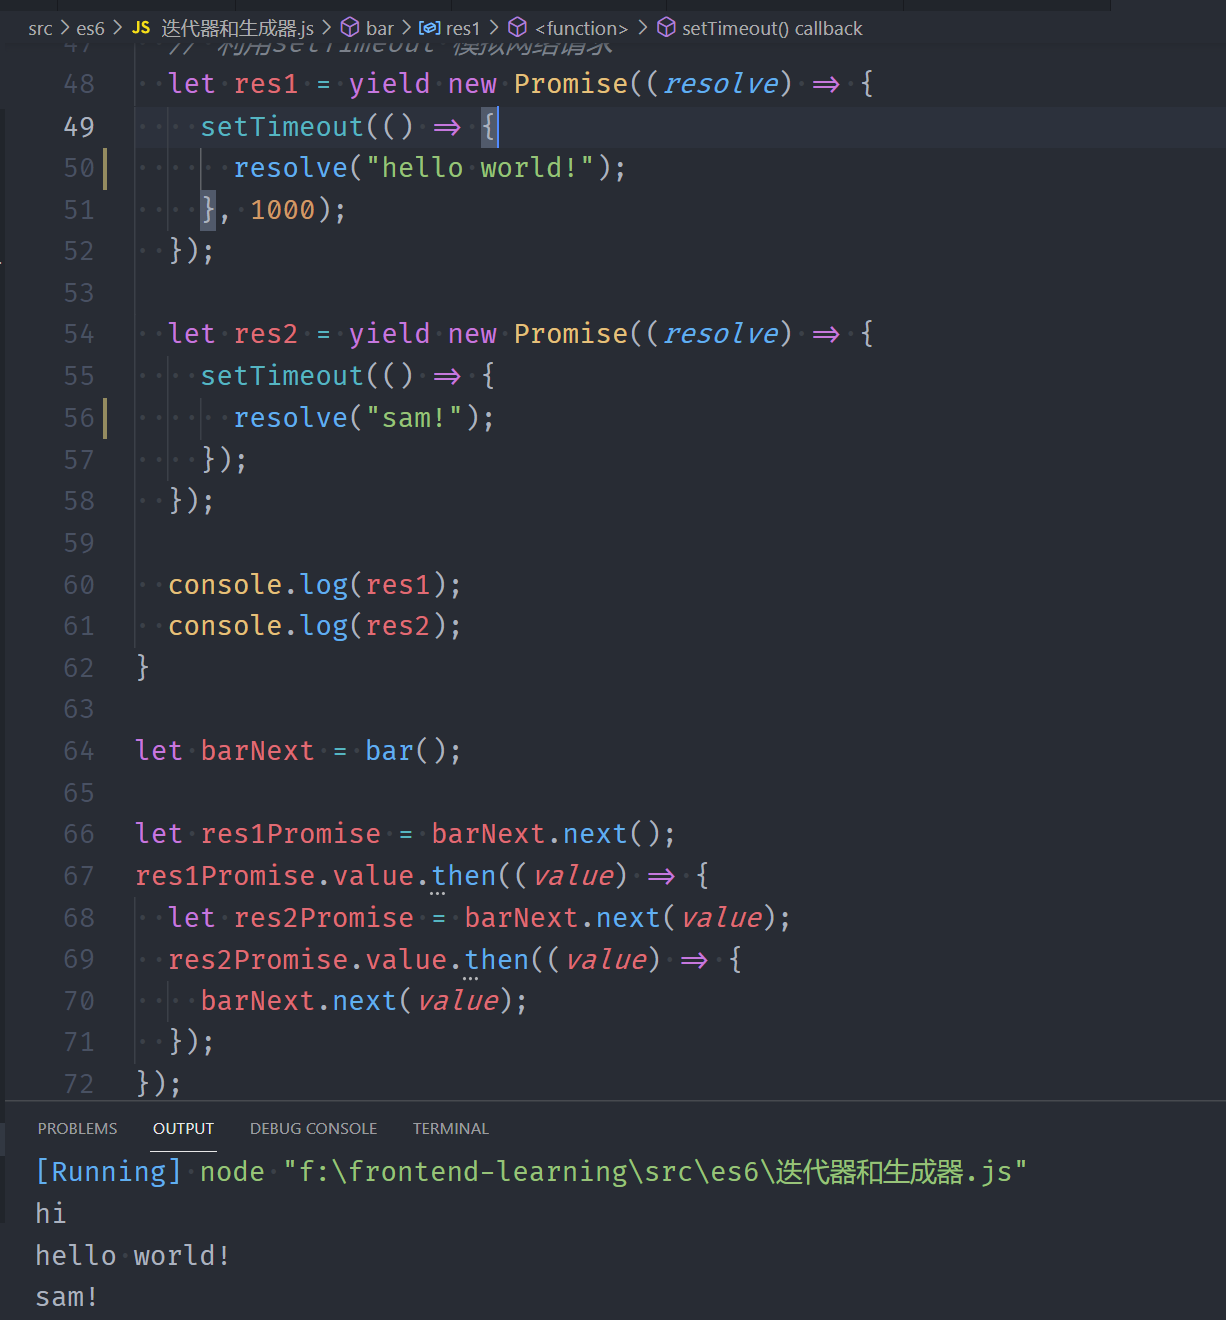Expand the chevron between src and es6

coord(64,28)
